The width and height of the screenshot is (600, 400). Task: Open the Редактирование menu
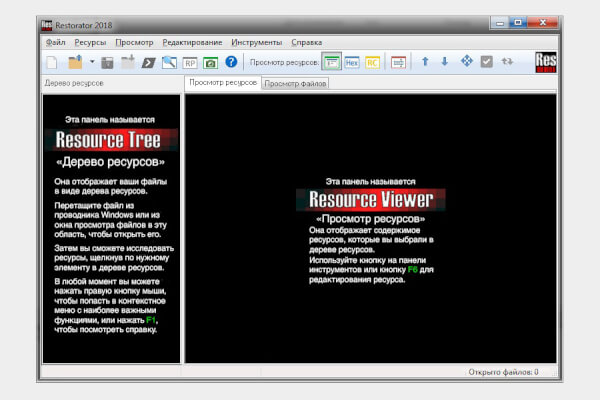pyautogui.click(x=192, y=42)
